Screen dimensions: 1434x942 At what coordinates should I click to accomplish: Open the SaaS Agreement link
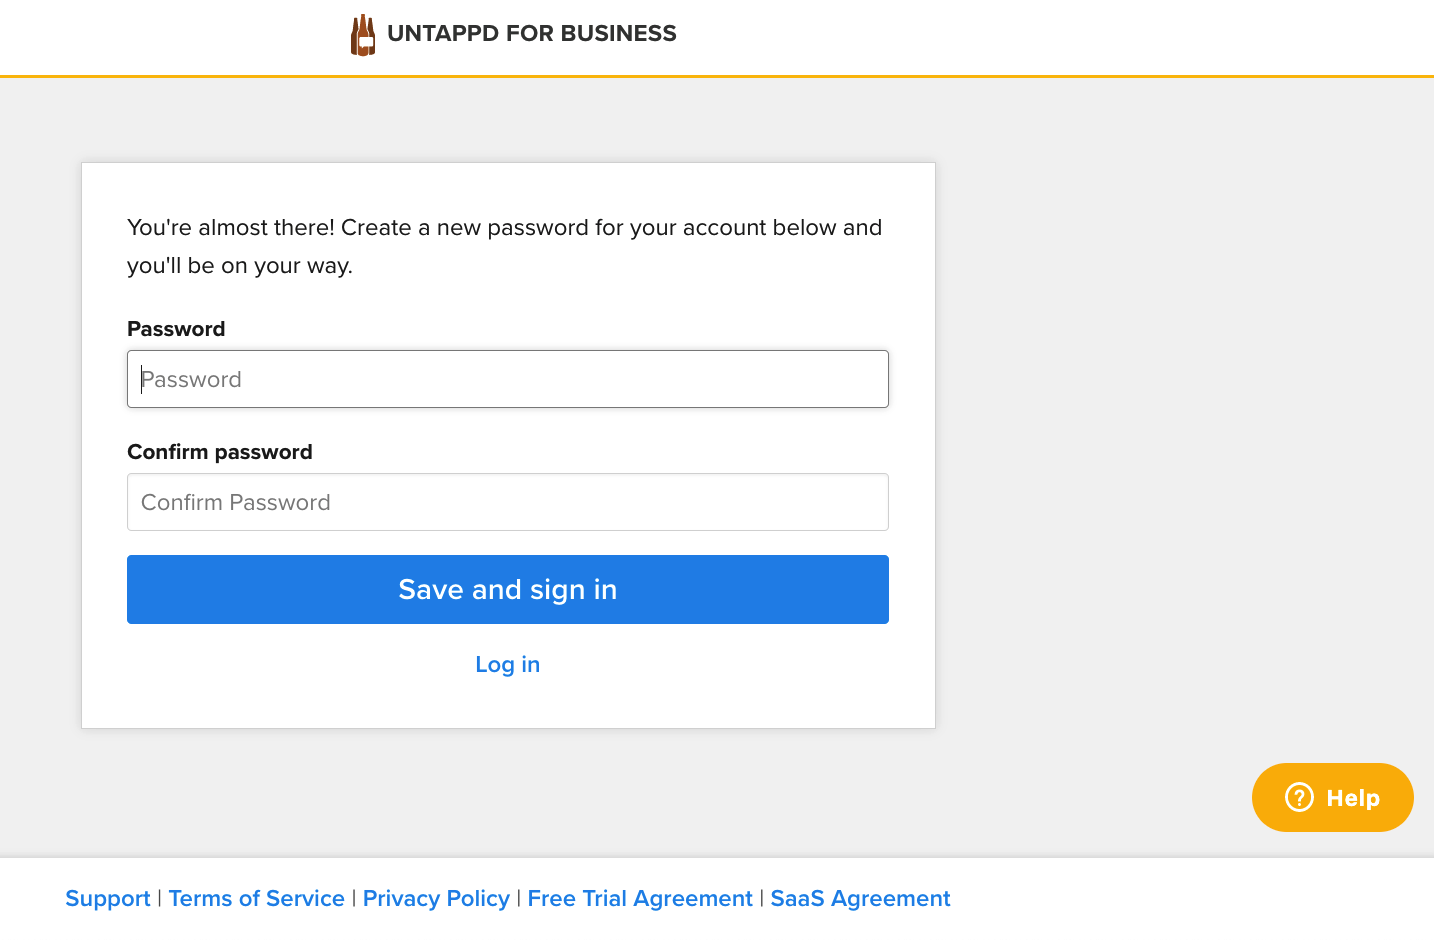[x=860, y=899]
